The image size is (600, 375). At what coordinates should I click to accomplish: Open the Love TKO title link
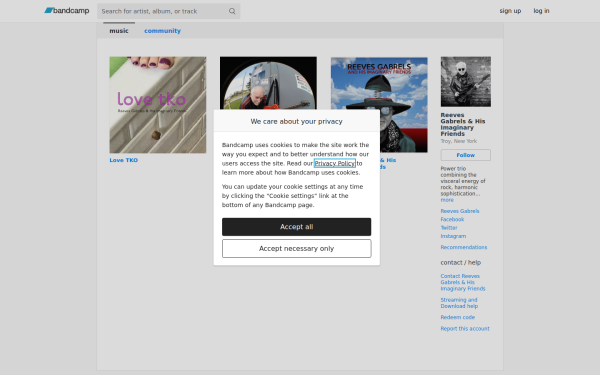(x=124, y=160)
